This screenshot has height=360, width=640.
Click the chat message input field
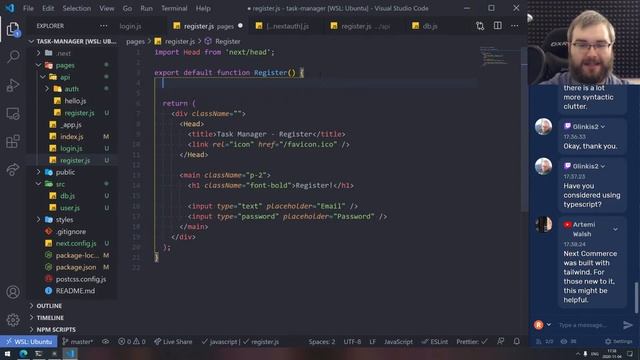tap(584, 325)
